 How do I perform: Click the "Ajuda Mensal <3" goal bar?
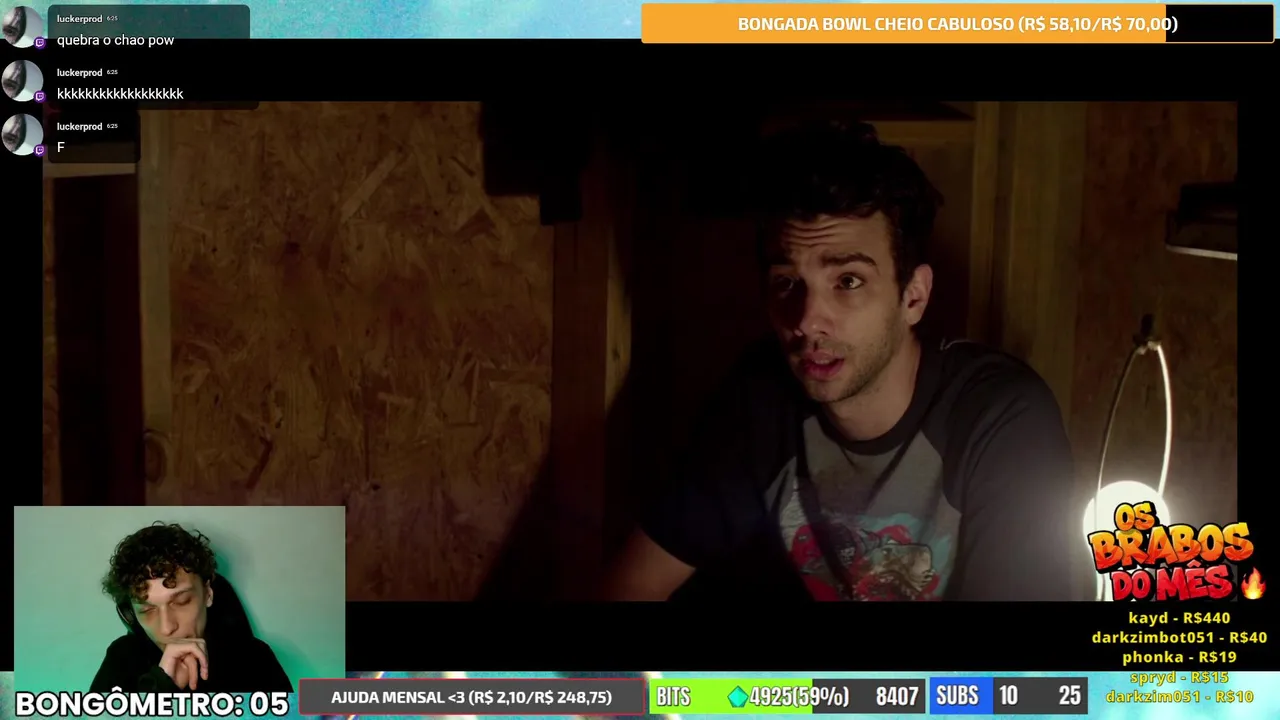(472, 697)
